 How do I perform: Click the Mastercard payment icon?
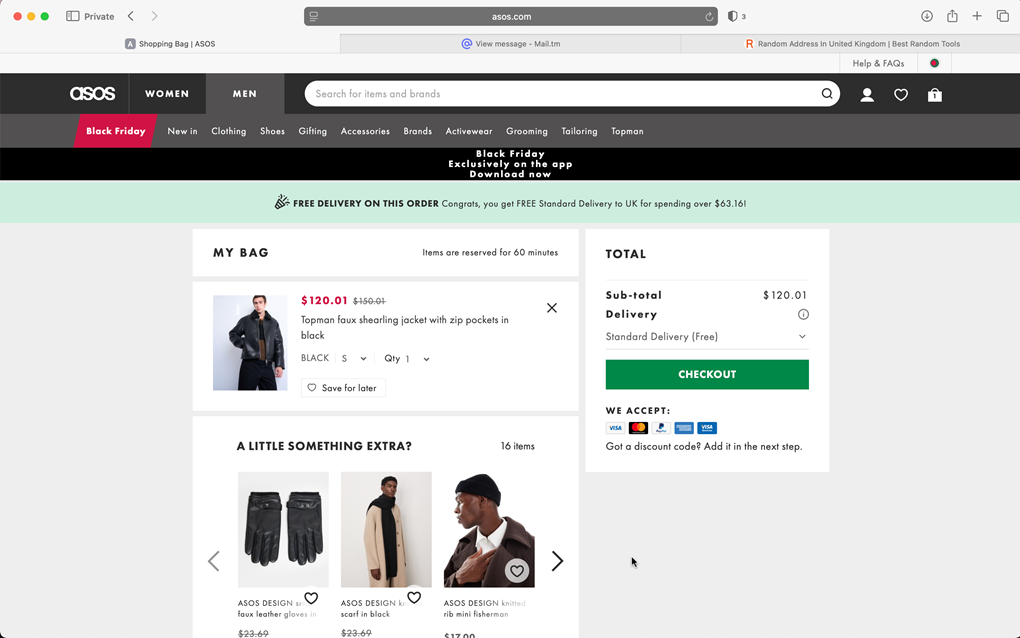point(638,427)
